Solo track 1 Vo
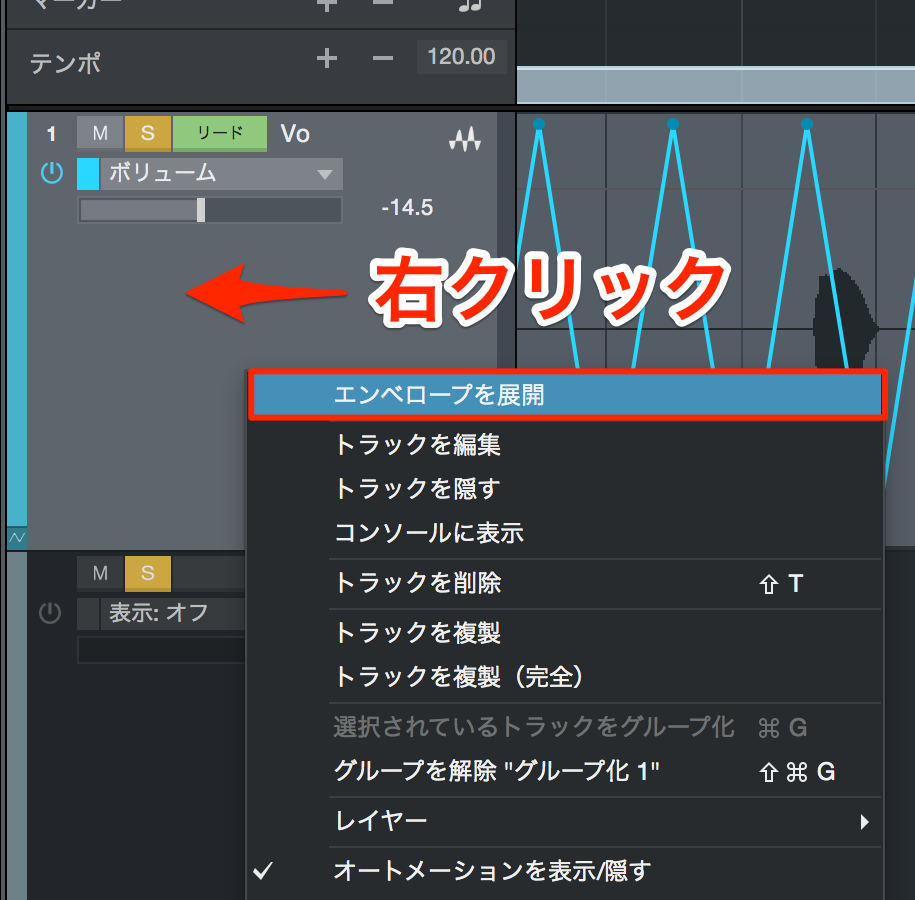 [x=148, y=133]
